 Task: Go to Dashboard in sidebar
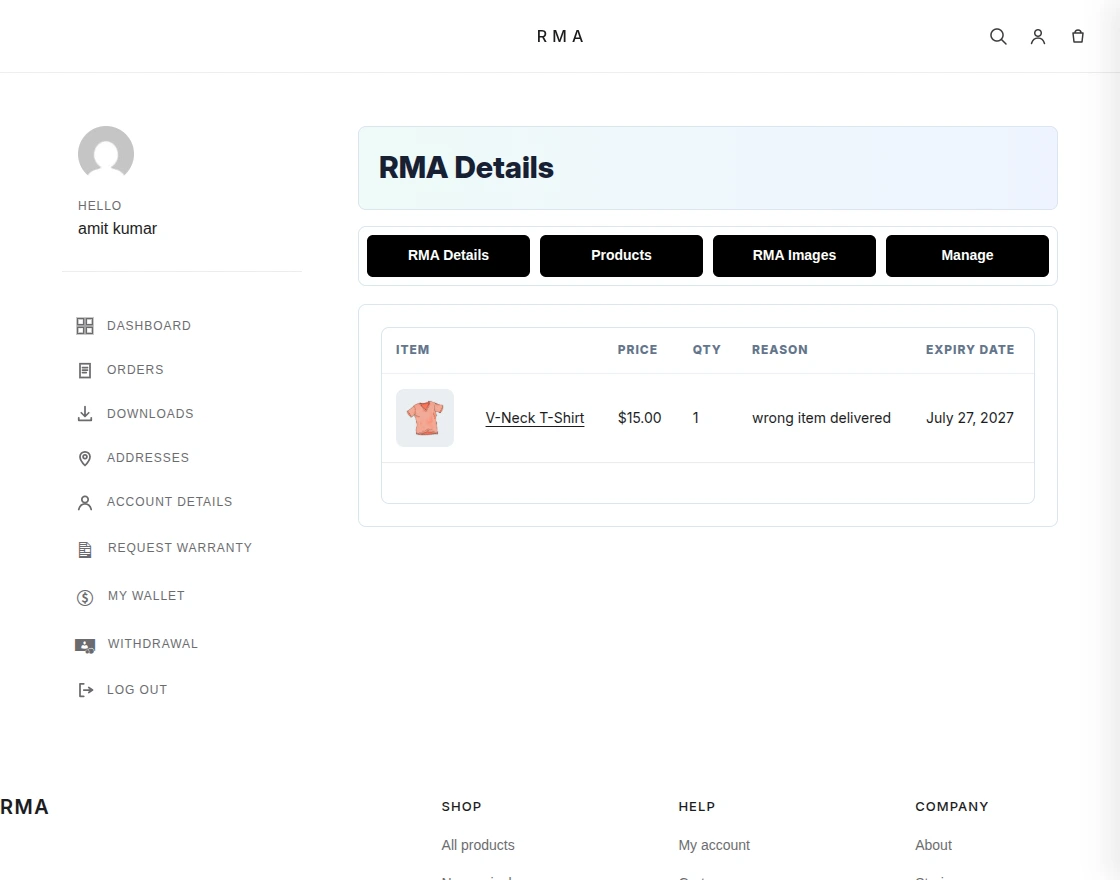[x=149, y=326]
